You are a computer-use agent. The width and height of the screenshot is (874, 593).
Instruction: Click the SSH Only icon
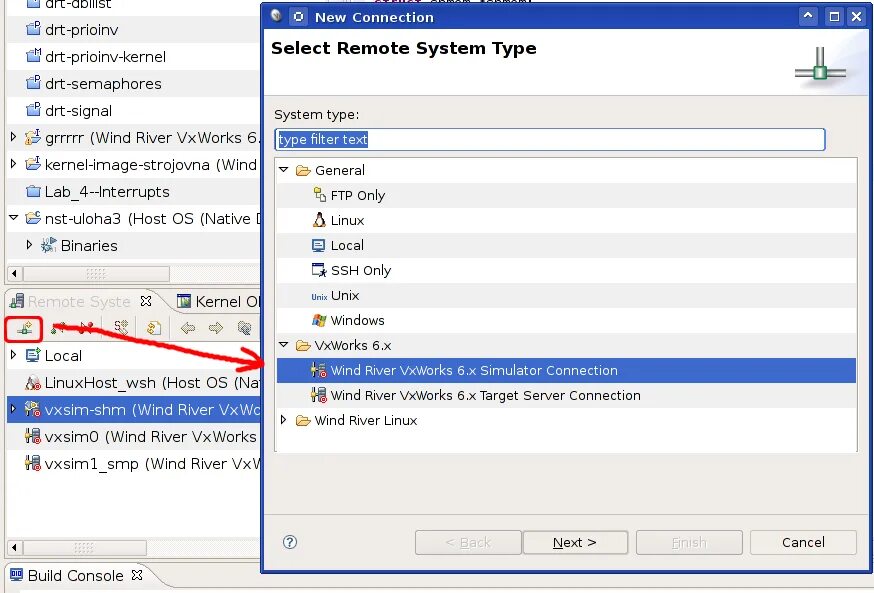pos(319,270)
